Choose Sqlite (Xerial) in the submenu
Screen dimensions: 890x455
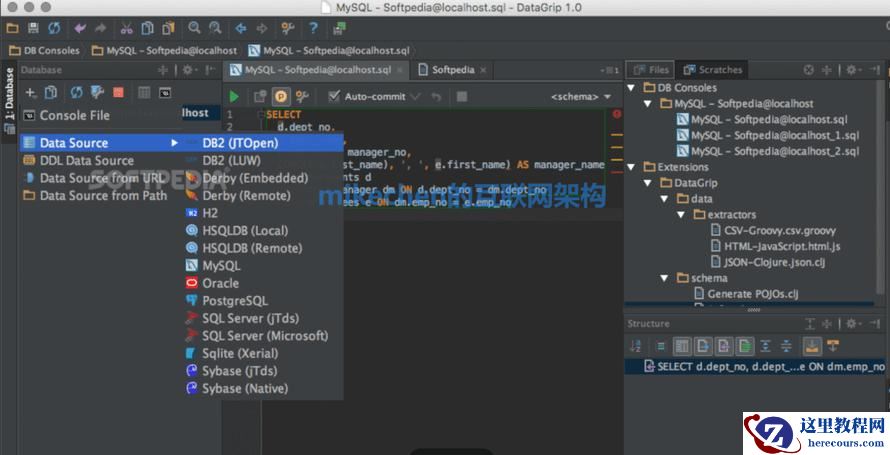[263, 353]
